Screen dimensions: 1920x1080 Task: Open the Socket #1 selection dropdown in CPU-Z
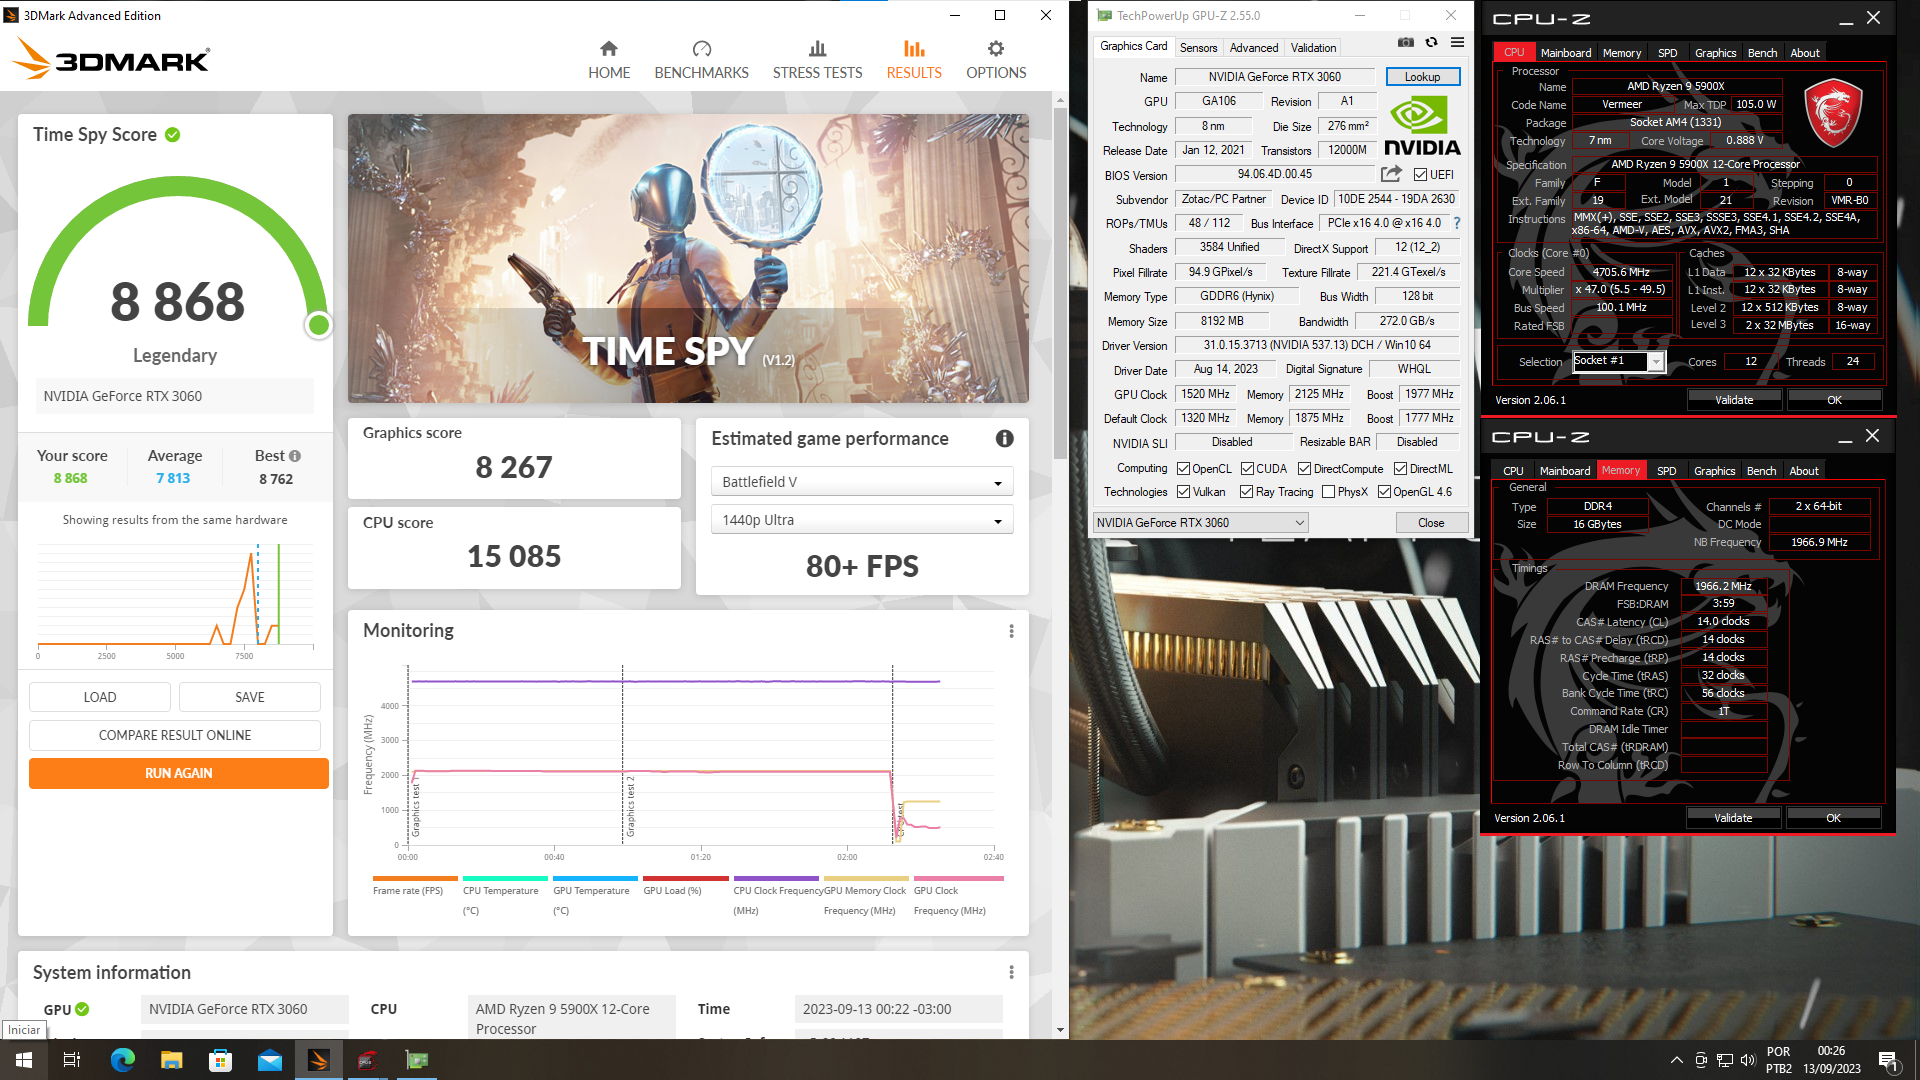[x=1618, y=361]
